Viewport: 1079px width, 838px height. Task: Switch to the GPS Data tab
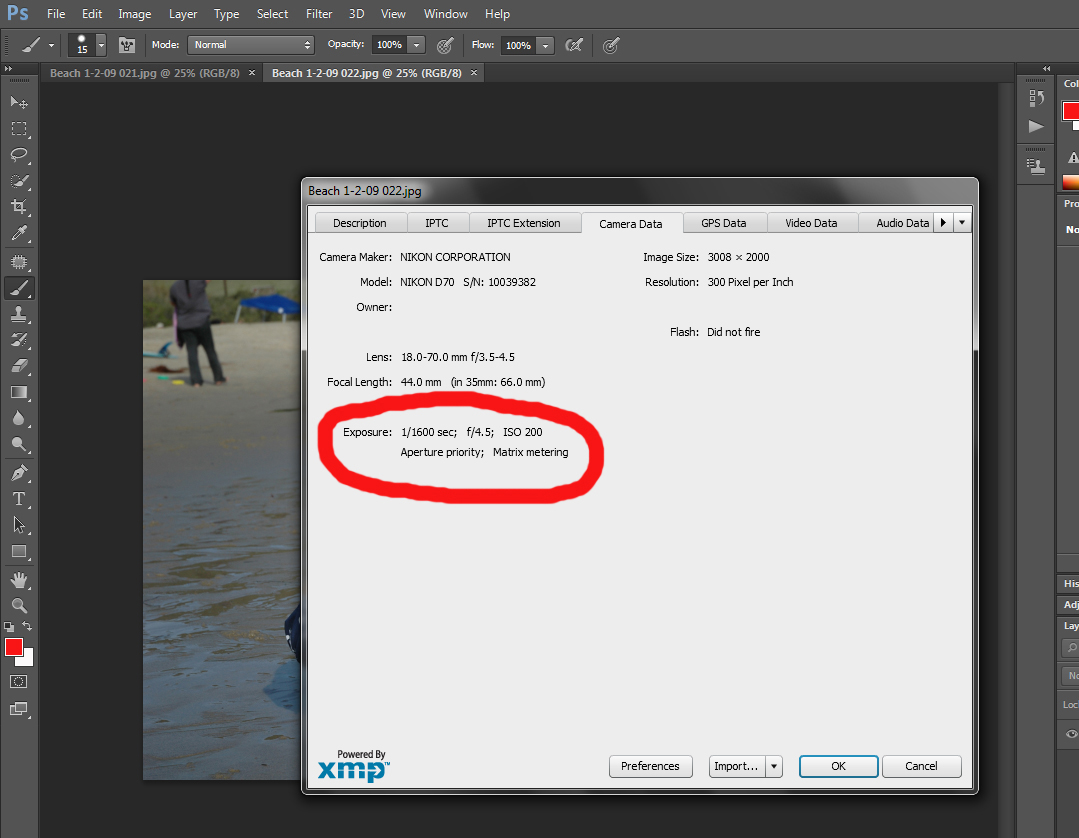(723, 223)
